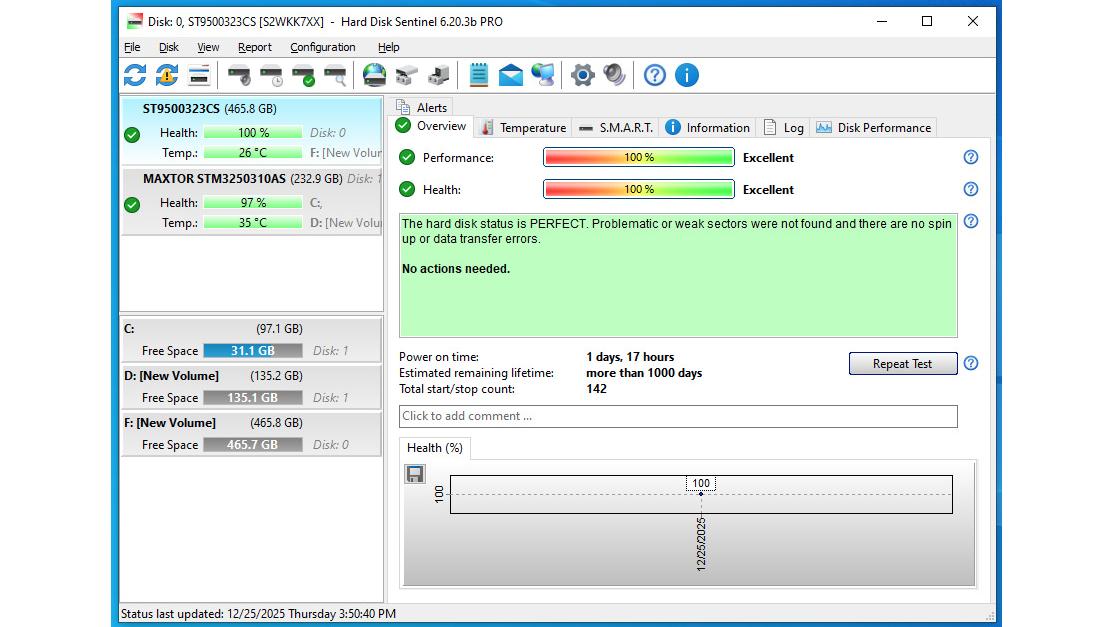Click the speaker sound toolbar icon

coord(614,75)
